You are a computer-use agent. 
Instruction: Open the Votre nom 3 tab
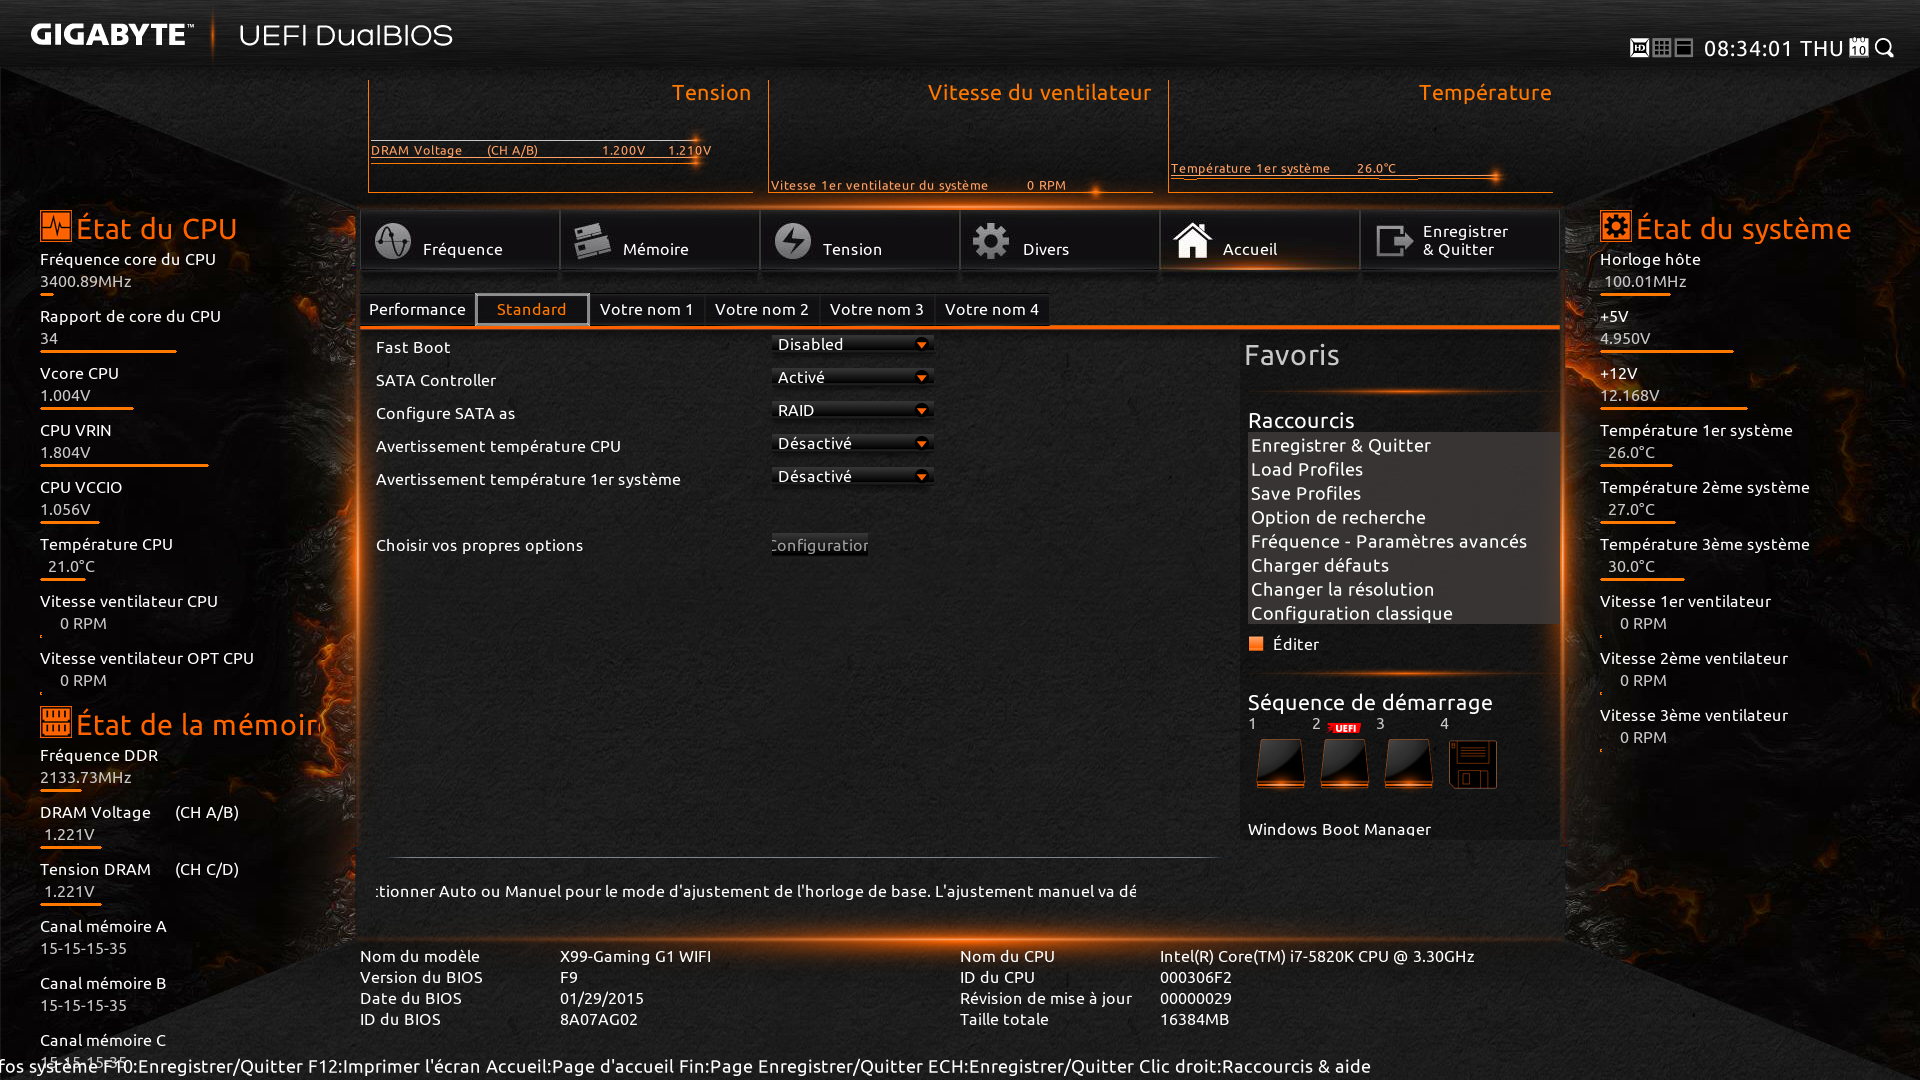[877, 309]
